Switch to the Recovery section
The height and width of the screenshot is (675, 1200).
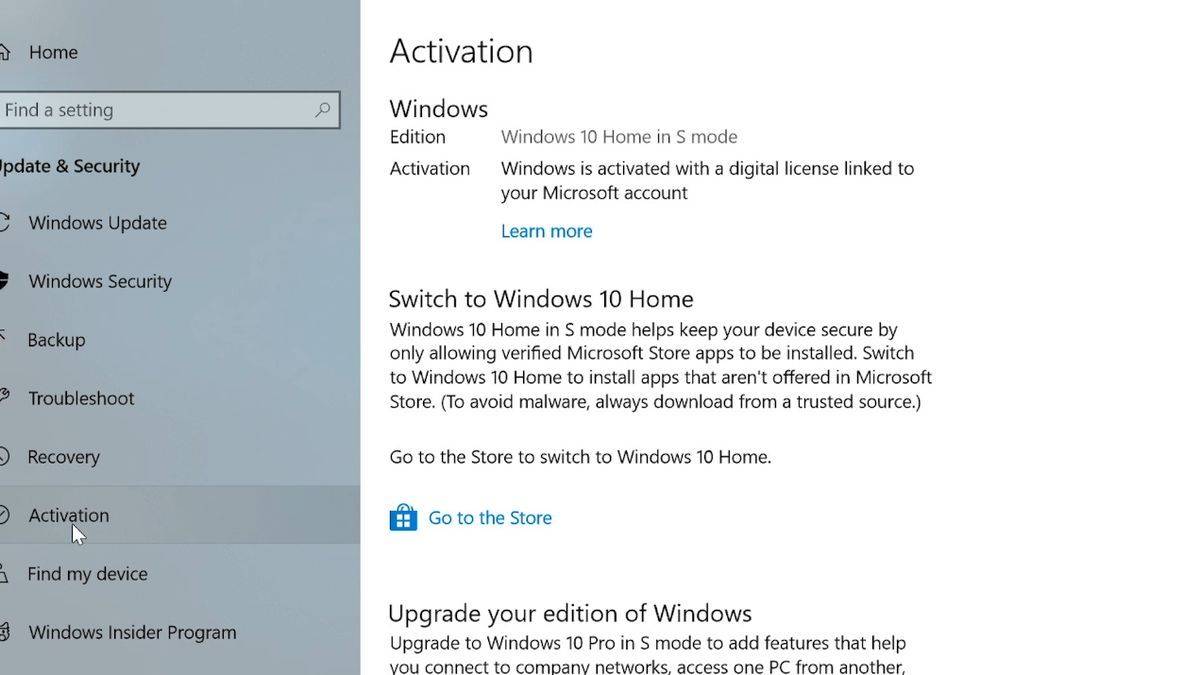64,456
